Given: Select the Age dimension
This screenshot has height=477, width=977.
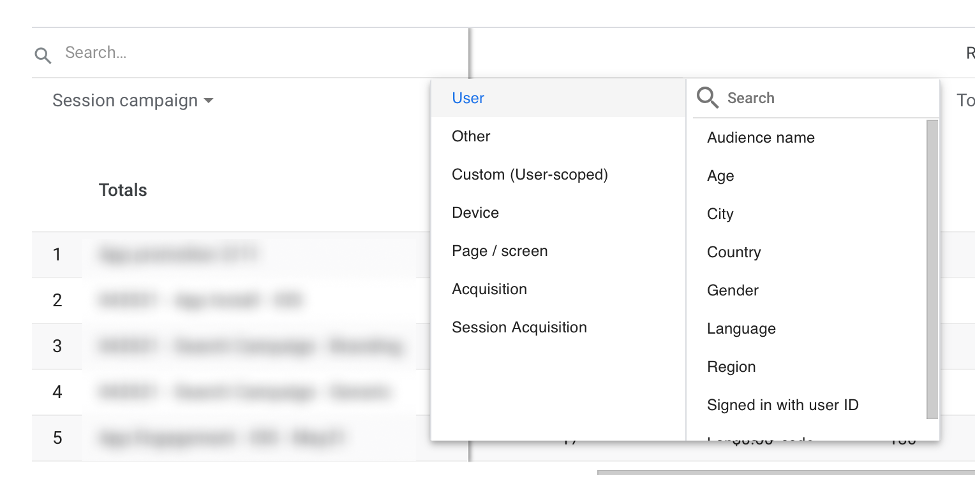Looking at the screenshot, I should (x=720, y=176).
